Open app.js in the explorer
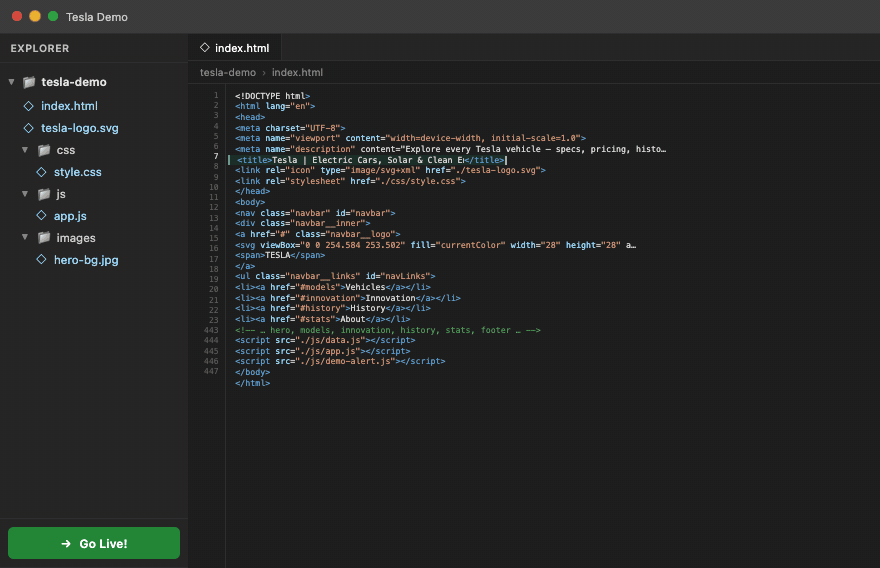 (70, 216)
